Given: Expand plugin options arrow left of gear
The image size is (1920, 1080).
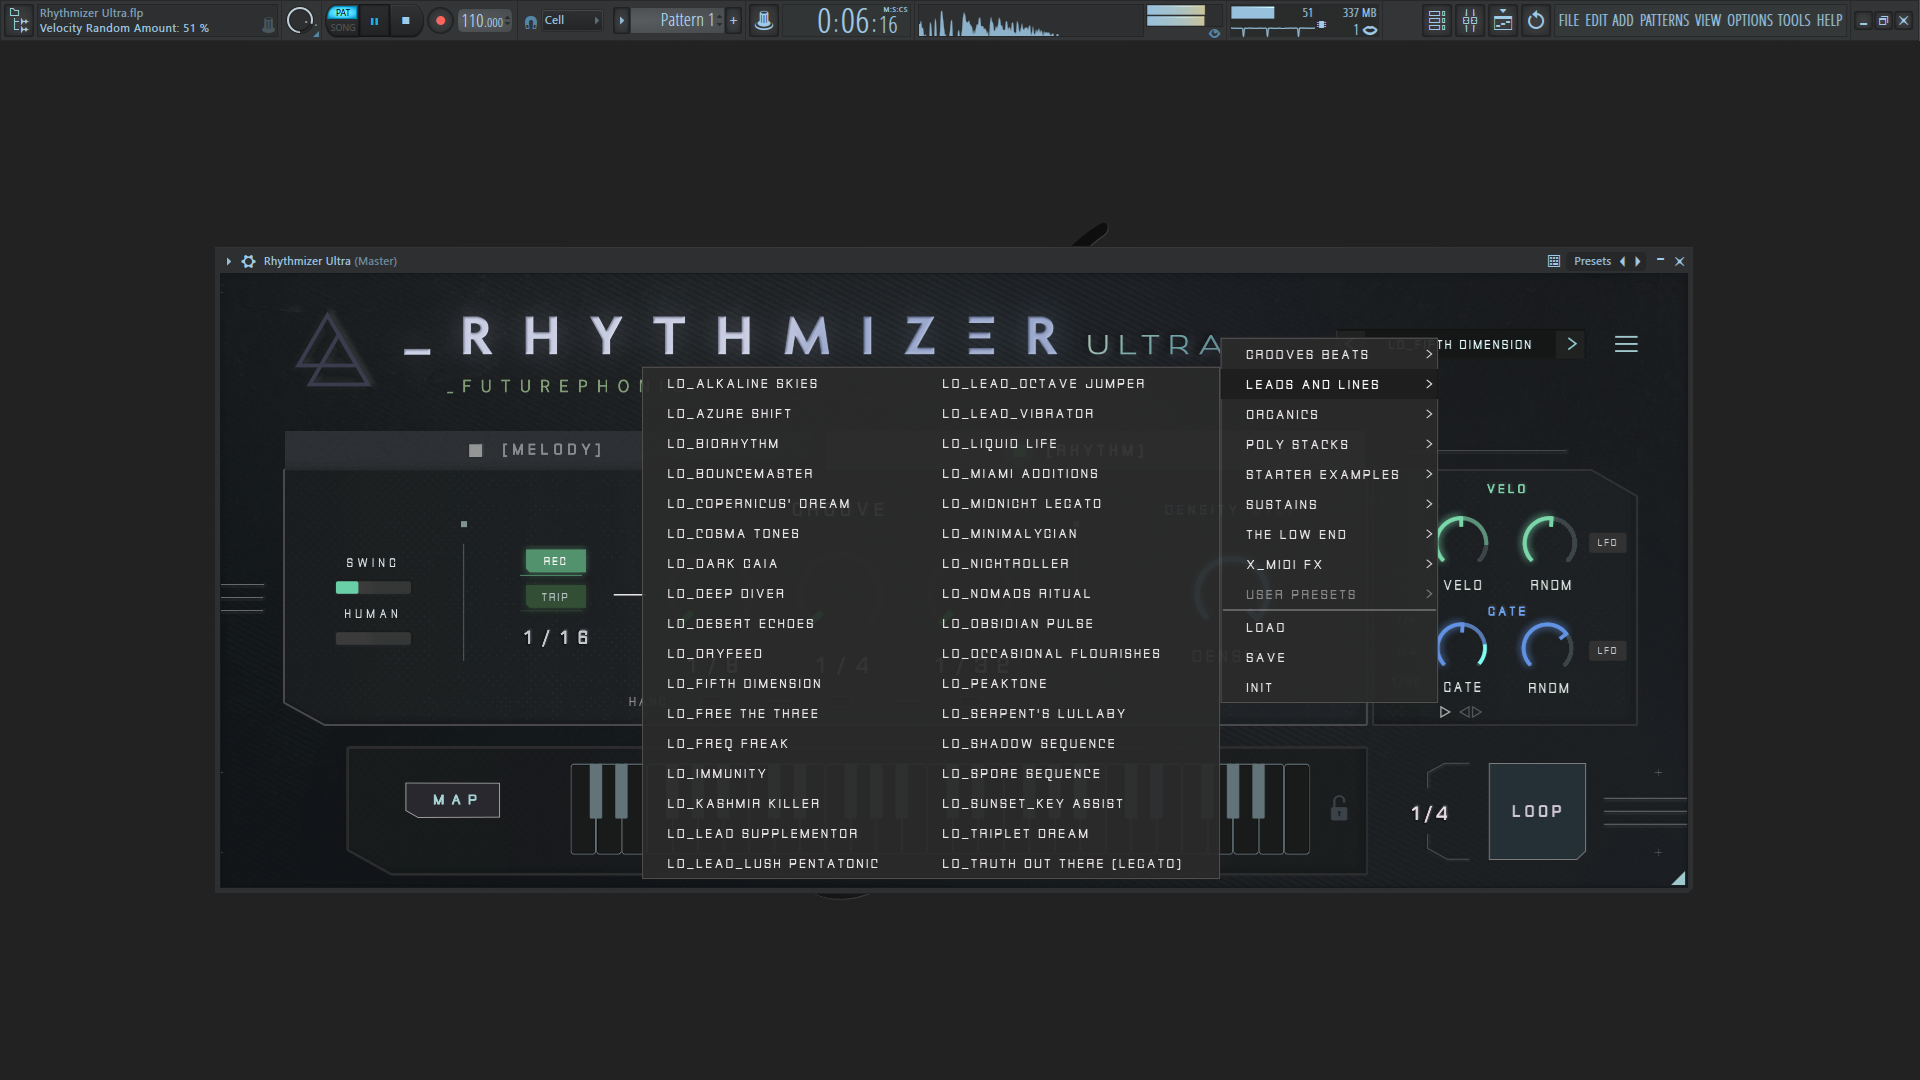Looking at the screenshot, I should click(229, 261).
